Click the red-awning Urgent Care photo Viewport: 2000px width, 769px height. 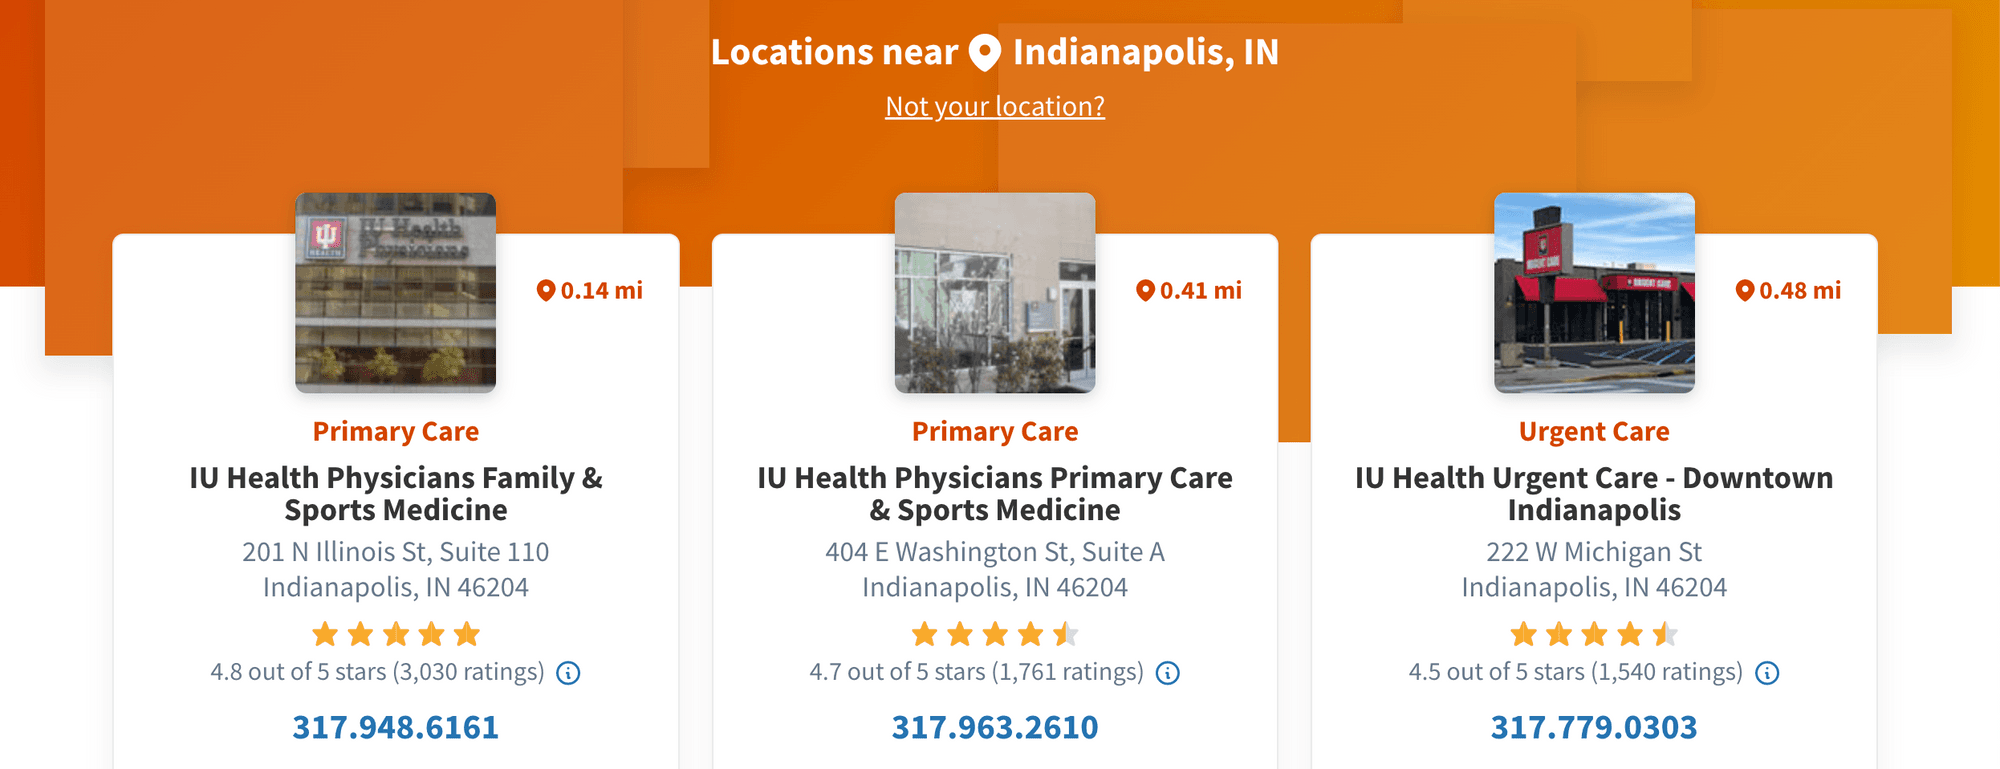tap(1594, 292)
